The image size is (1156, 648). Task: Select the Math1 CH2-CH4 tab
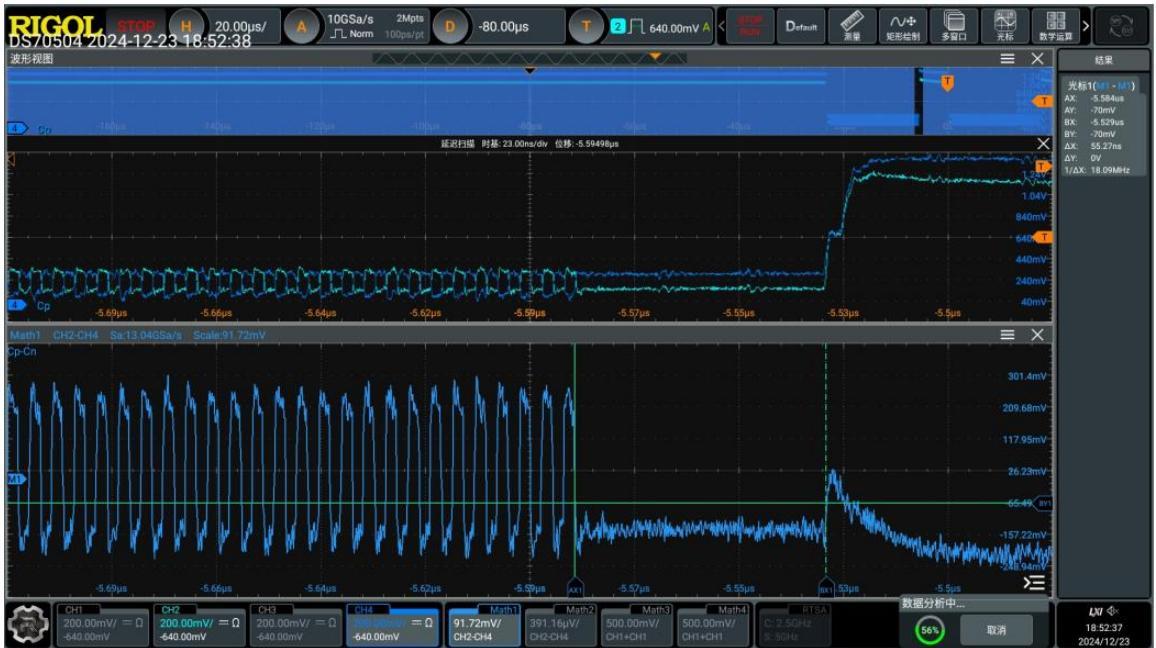(484, 624)
